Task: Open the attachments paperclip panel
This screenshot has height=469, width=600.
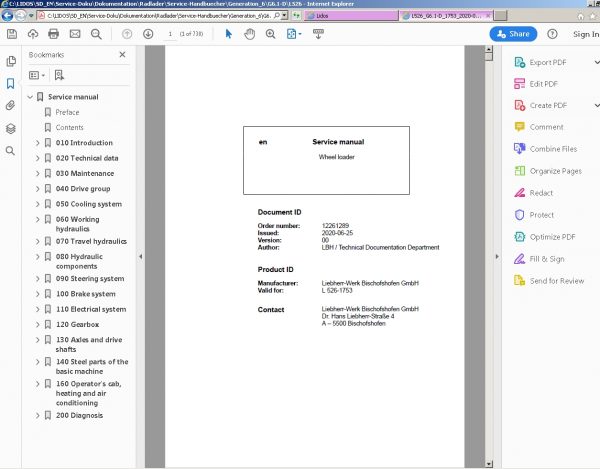Action: point(11,105)
